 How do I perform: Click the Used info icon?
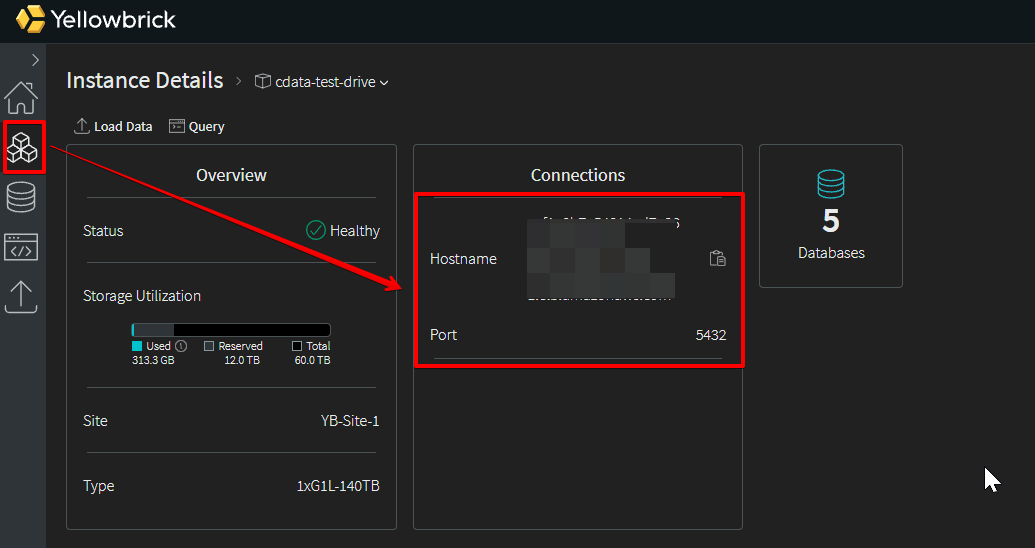[x=181, y=346]
